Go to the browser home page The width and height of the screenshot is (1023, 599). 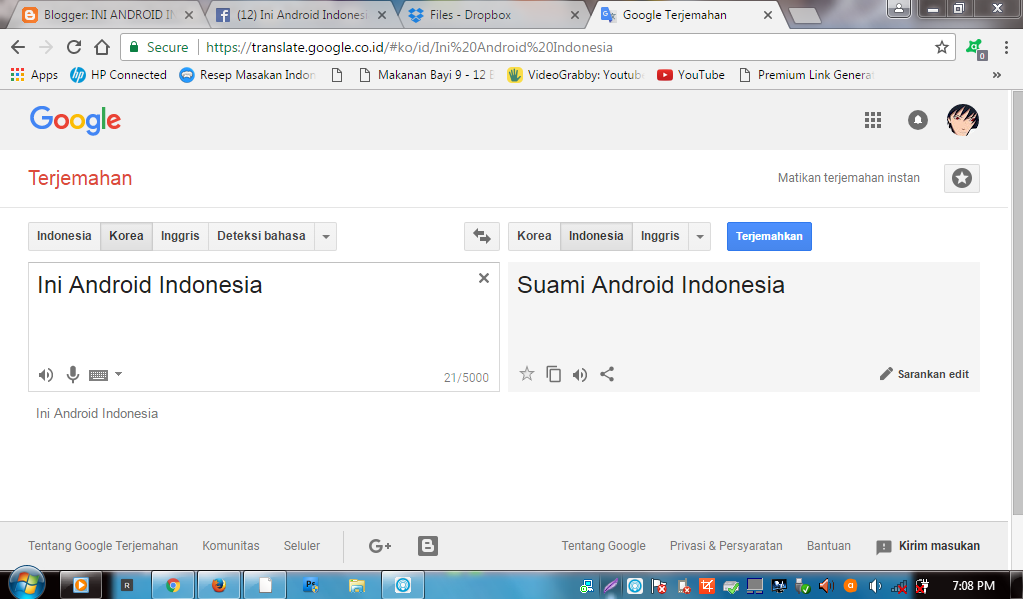pyautogui.click(x=102, y=47)
